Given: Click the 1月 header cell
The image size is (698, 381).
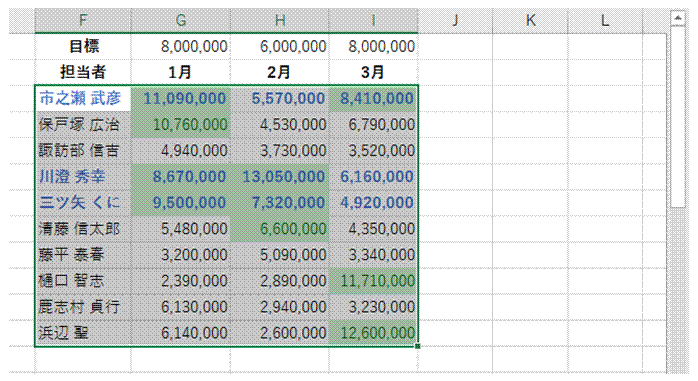Looking at the screenshot, I should click(x=181, y=72).
